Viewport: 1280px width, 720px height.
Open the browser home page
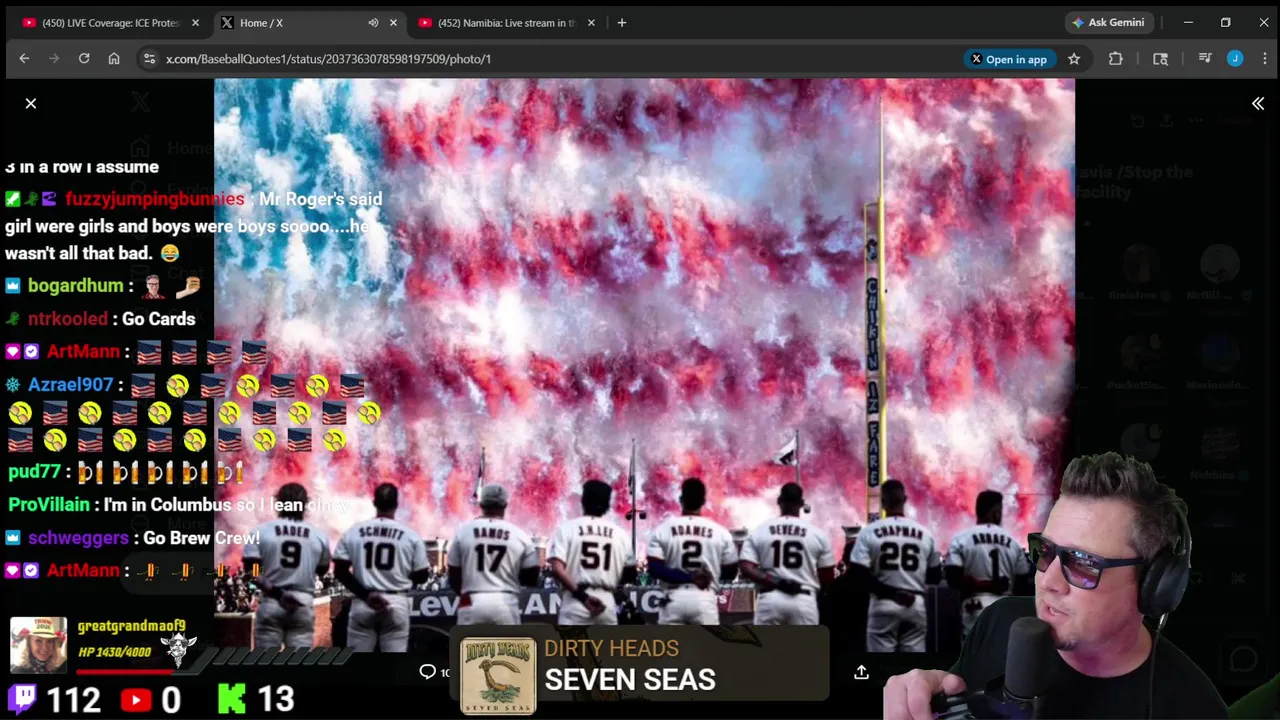pyautogui.click(x=114, y=59)
